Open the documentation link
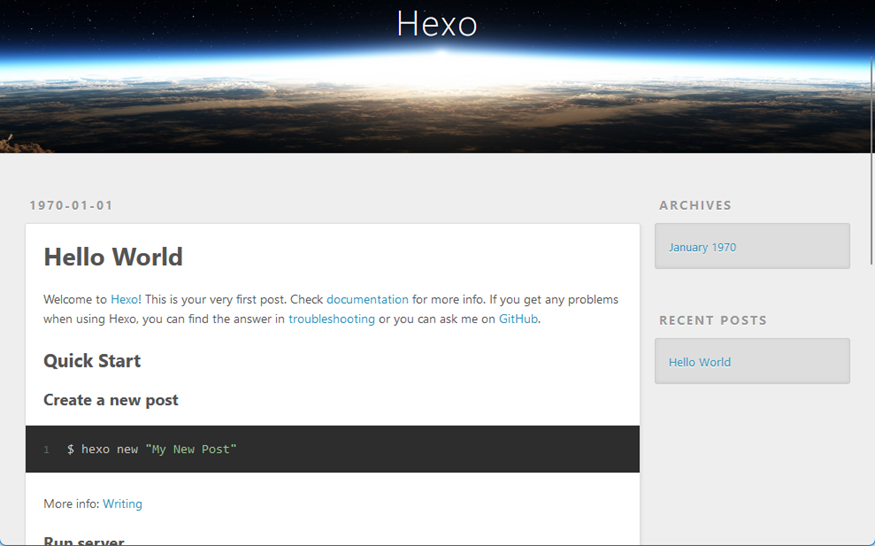The width and height of the screenshot is (875, 546). tap(367, 299)
